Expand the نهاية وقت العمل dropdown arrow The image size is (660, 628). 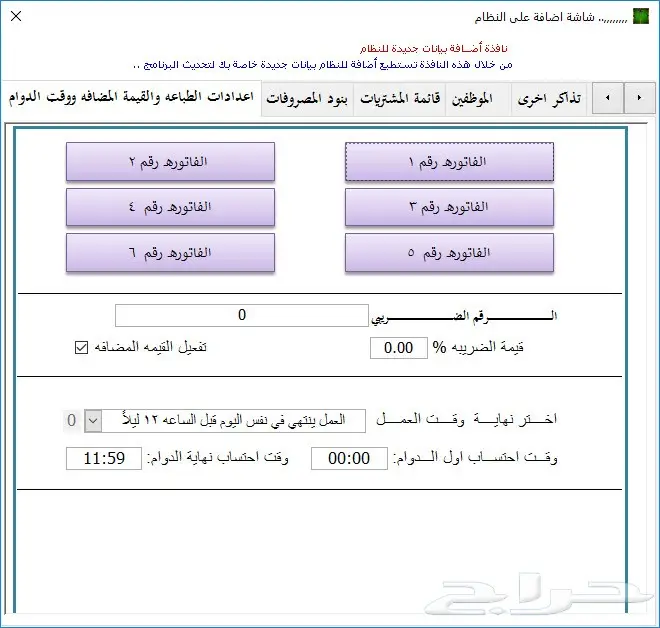tap(93, 420)
